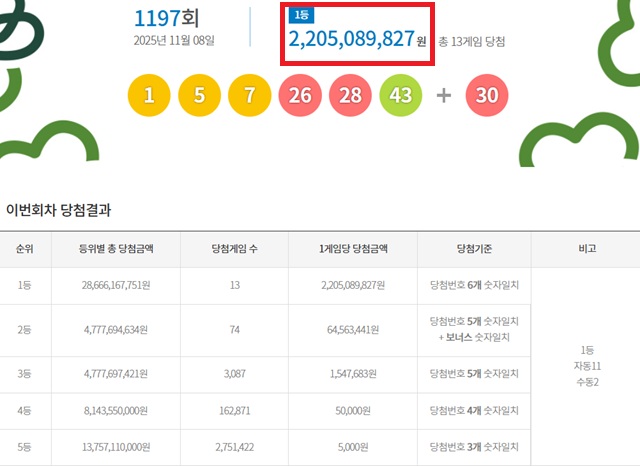Click the 64,563,441원 prize per game cell
Viewport: 640px width, 466px height.
coord(352,330)
